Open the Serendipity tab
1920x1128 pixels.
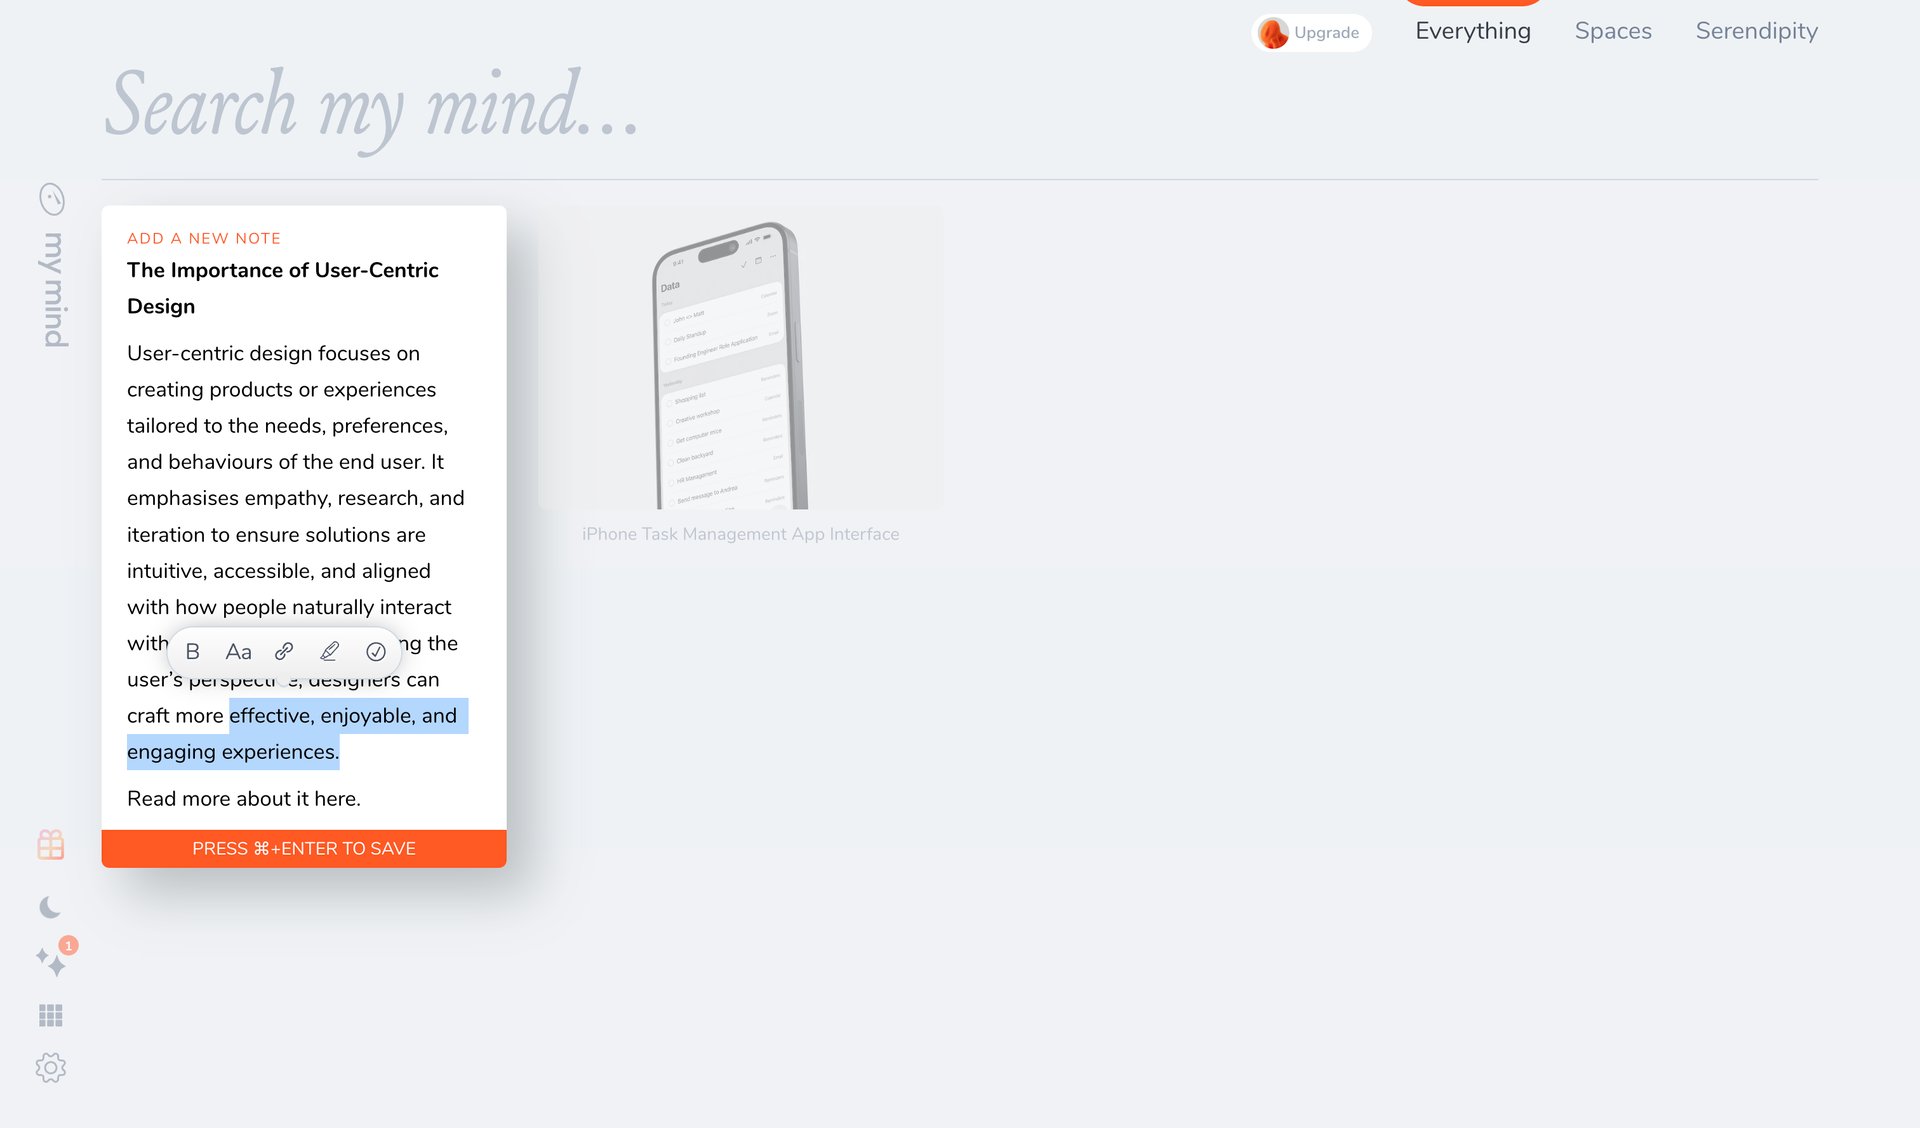point(1756,31)
